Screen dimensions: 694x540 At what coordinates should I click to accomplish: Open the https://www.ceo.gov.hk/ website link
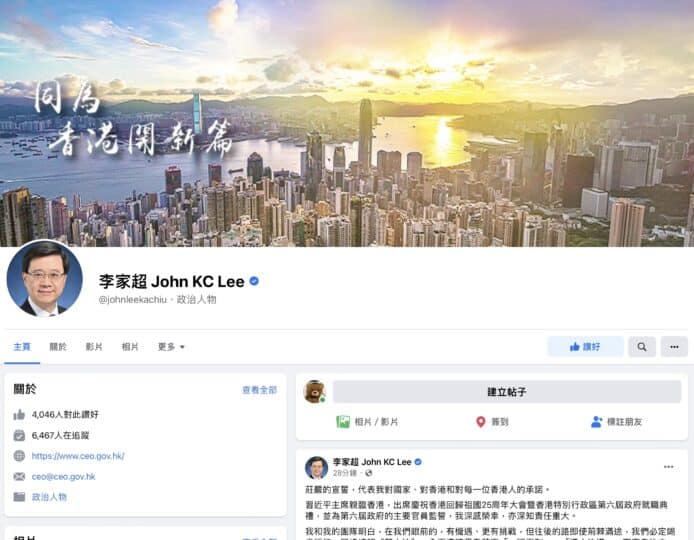coord(78,456)
